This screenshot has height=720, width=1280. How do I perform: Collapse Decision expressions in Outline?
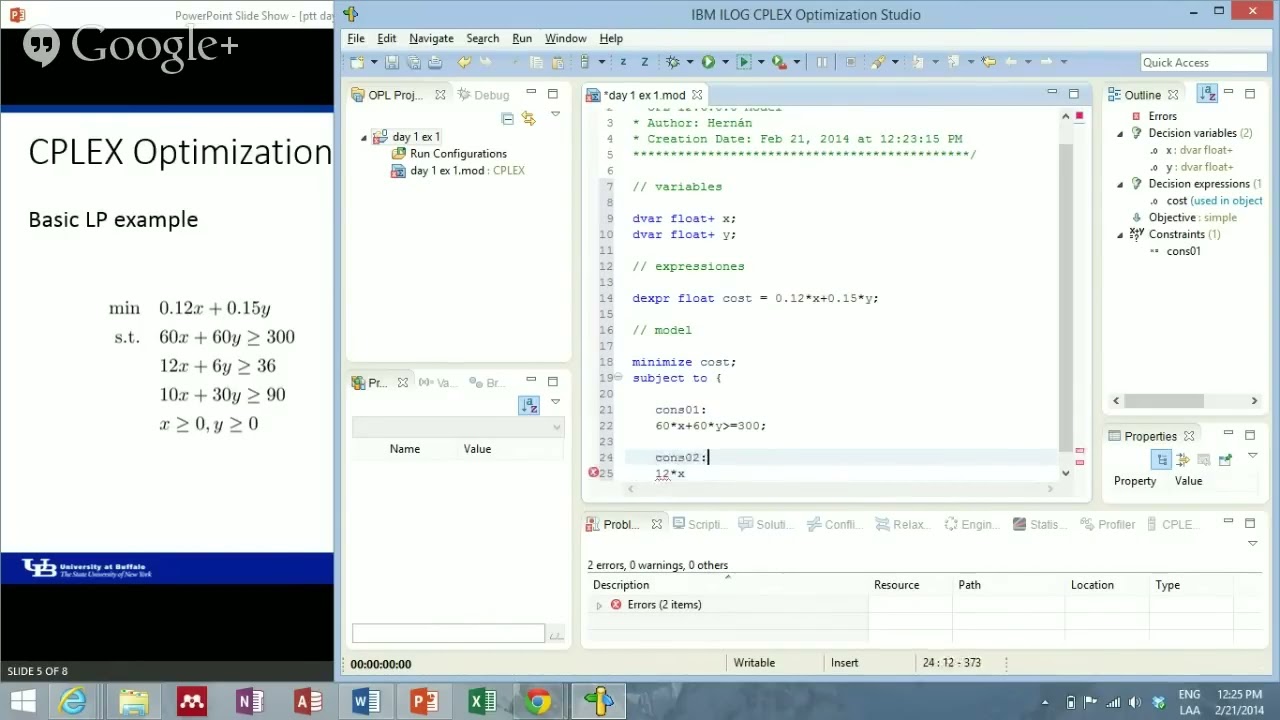1120,184
